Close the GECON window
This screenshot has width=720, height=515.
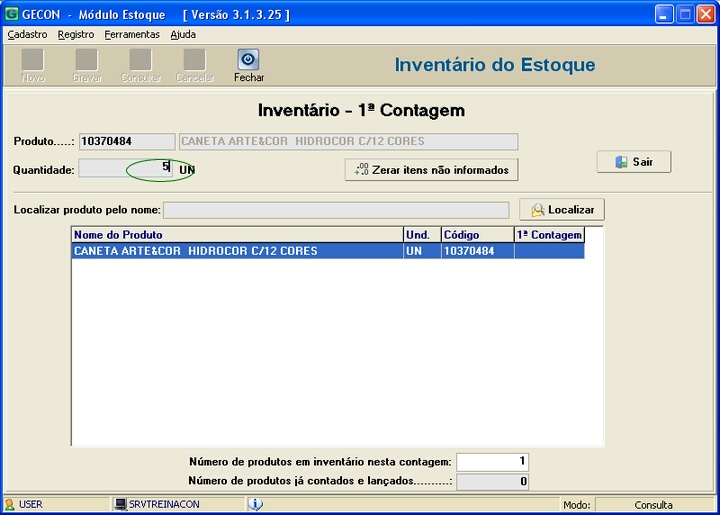(705, 15)
